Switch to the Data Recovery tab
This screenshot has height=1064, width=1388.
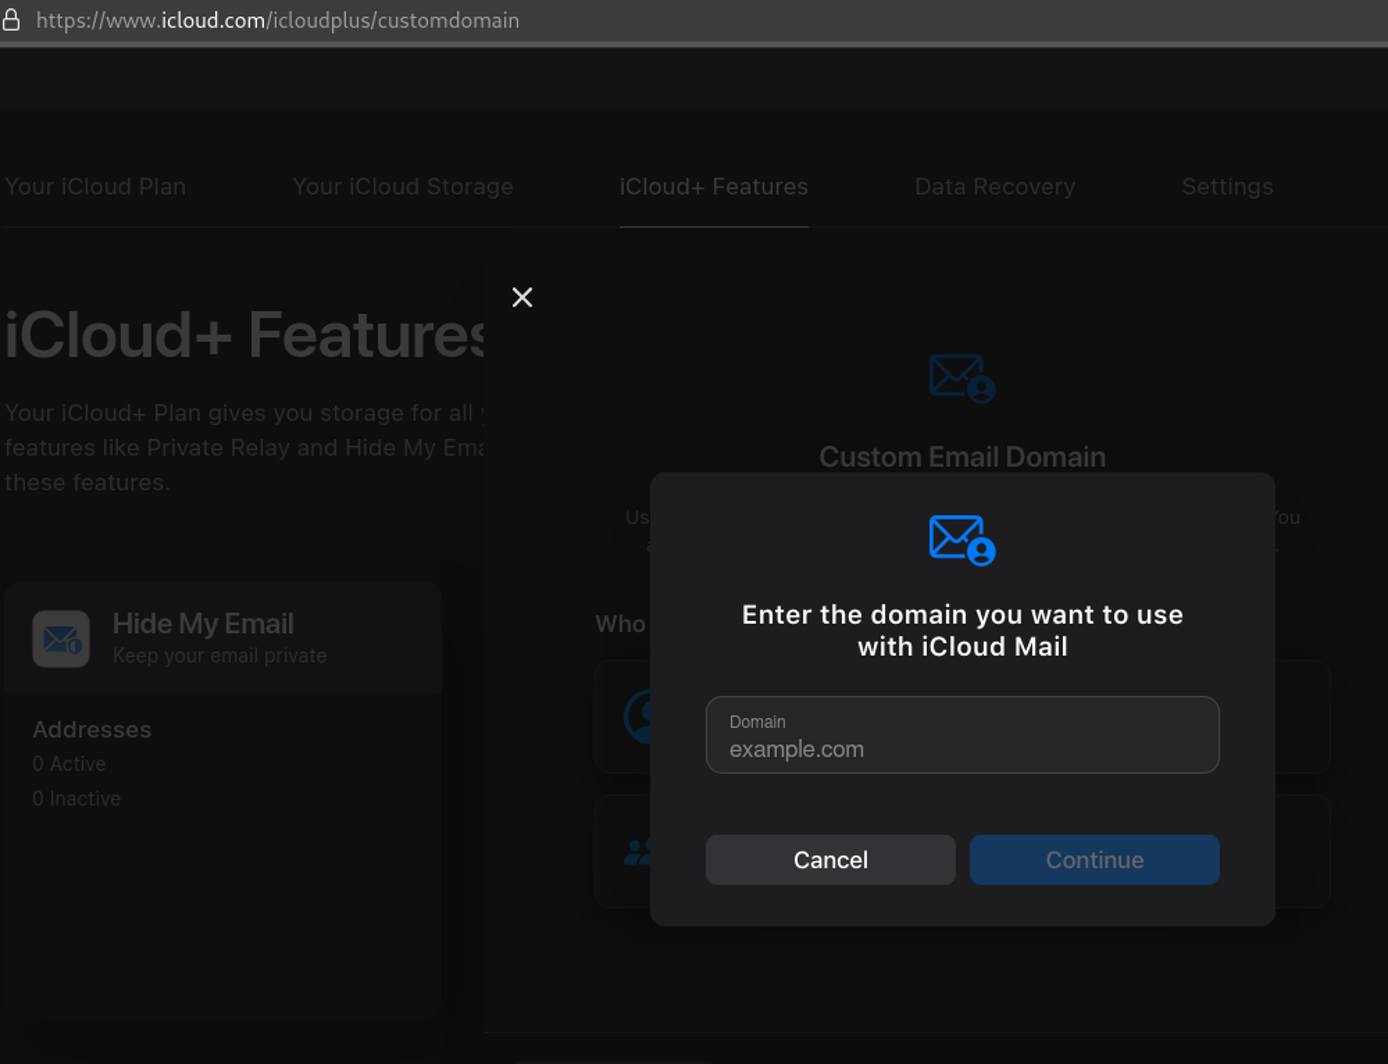point(994,186)
